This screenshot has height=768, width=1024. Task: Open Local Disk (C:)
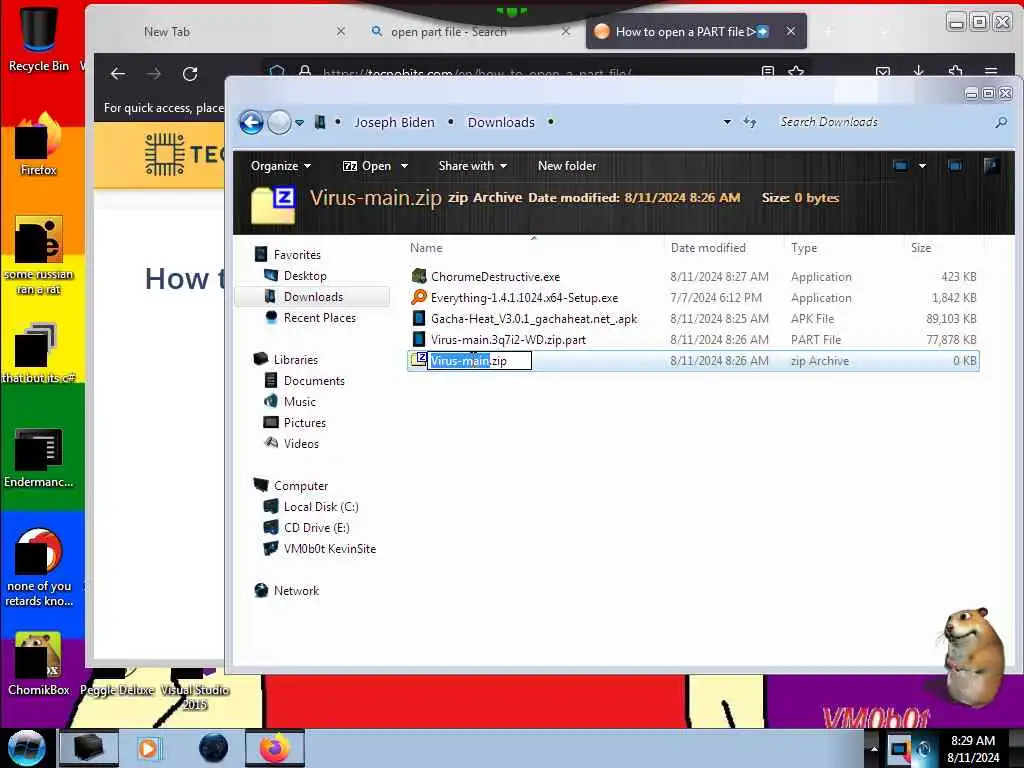click(x=321, y=507)
